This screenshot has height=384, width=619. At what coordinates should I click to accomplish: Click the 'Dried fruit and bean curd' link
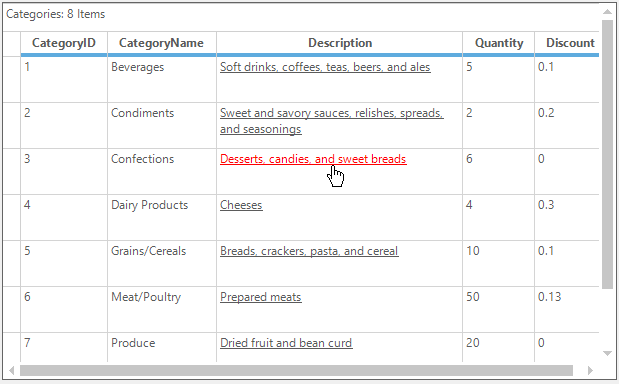tap(286, 343)
